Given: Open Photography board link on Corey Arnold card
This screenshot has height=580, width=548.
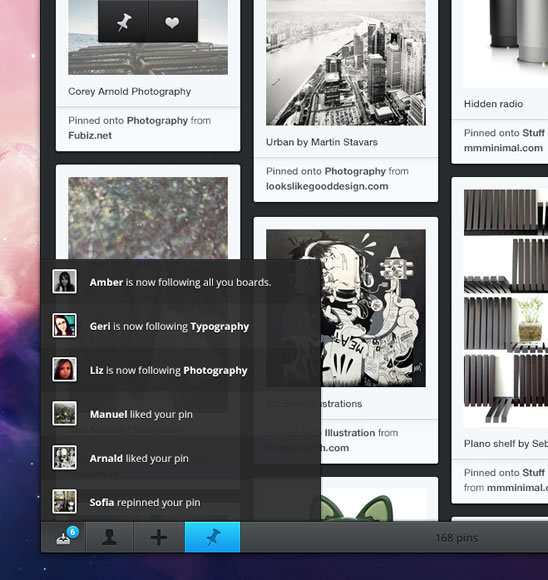Looking at the screenshot, I should click(157, 121).
